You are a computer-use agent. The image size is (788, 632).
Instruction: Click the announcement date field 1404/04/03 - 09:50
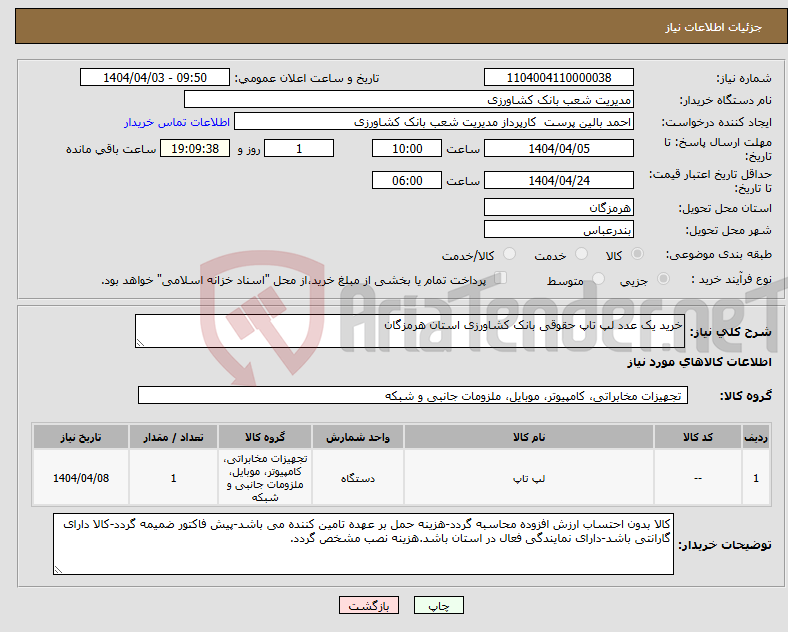tap(155, 77)
